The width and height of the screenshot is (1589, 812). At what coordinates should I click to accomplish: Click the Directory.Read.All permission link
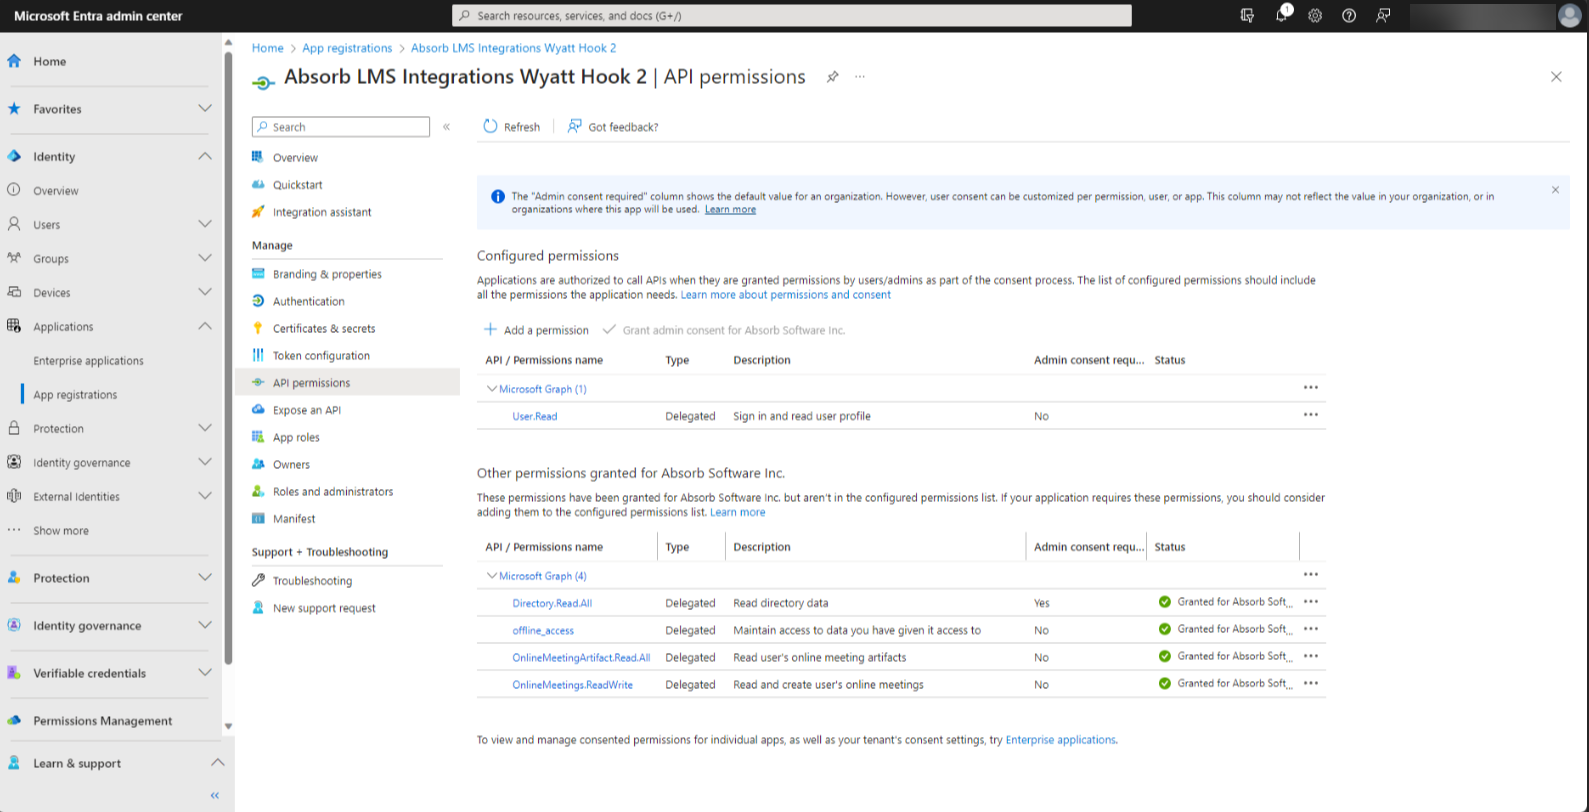552,603
